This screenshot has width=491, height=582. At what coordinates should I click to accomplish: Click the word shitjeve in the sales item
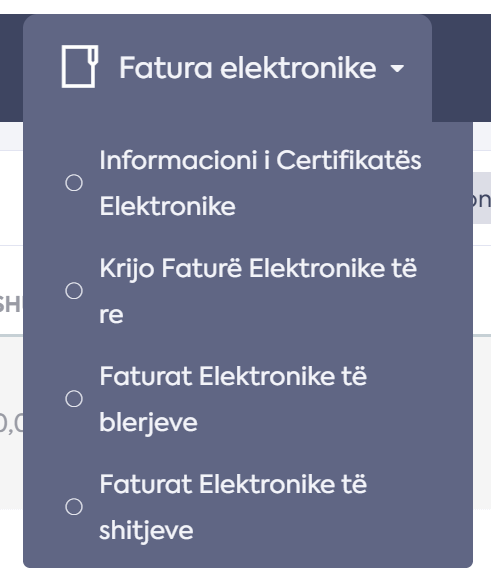point(146,530)
